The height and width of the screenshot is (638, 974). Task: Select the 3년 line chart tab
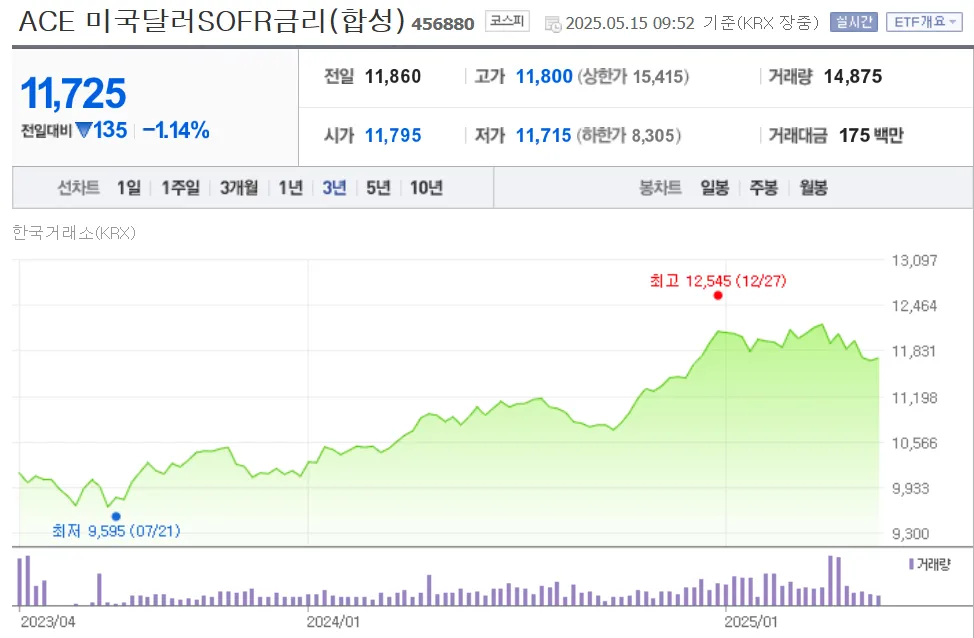(x=334, y=188)
